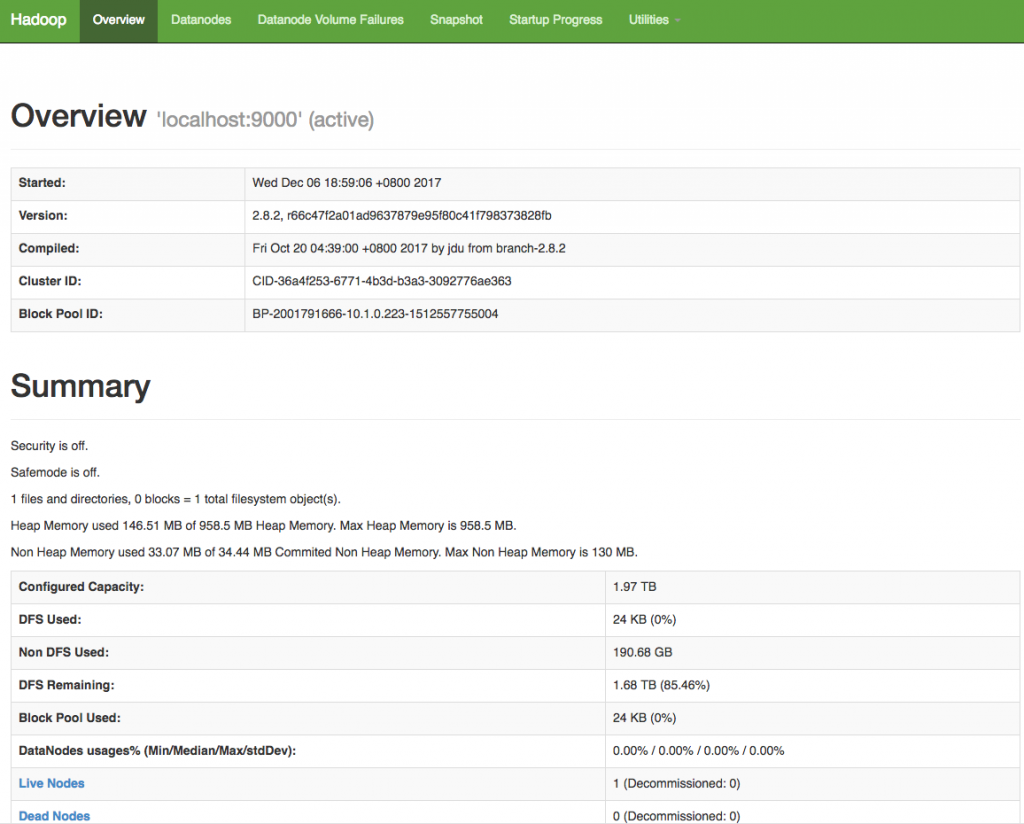The width and height of the screenshot is (1024, 824).
Task: Select Live Nodes count '1 (Decommissioned: 0)'
Action: click(x=676, y=784)
